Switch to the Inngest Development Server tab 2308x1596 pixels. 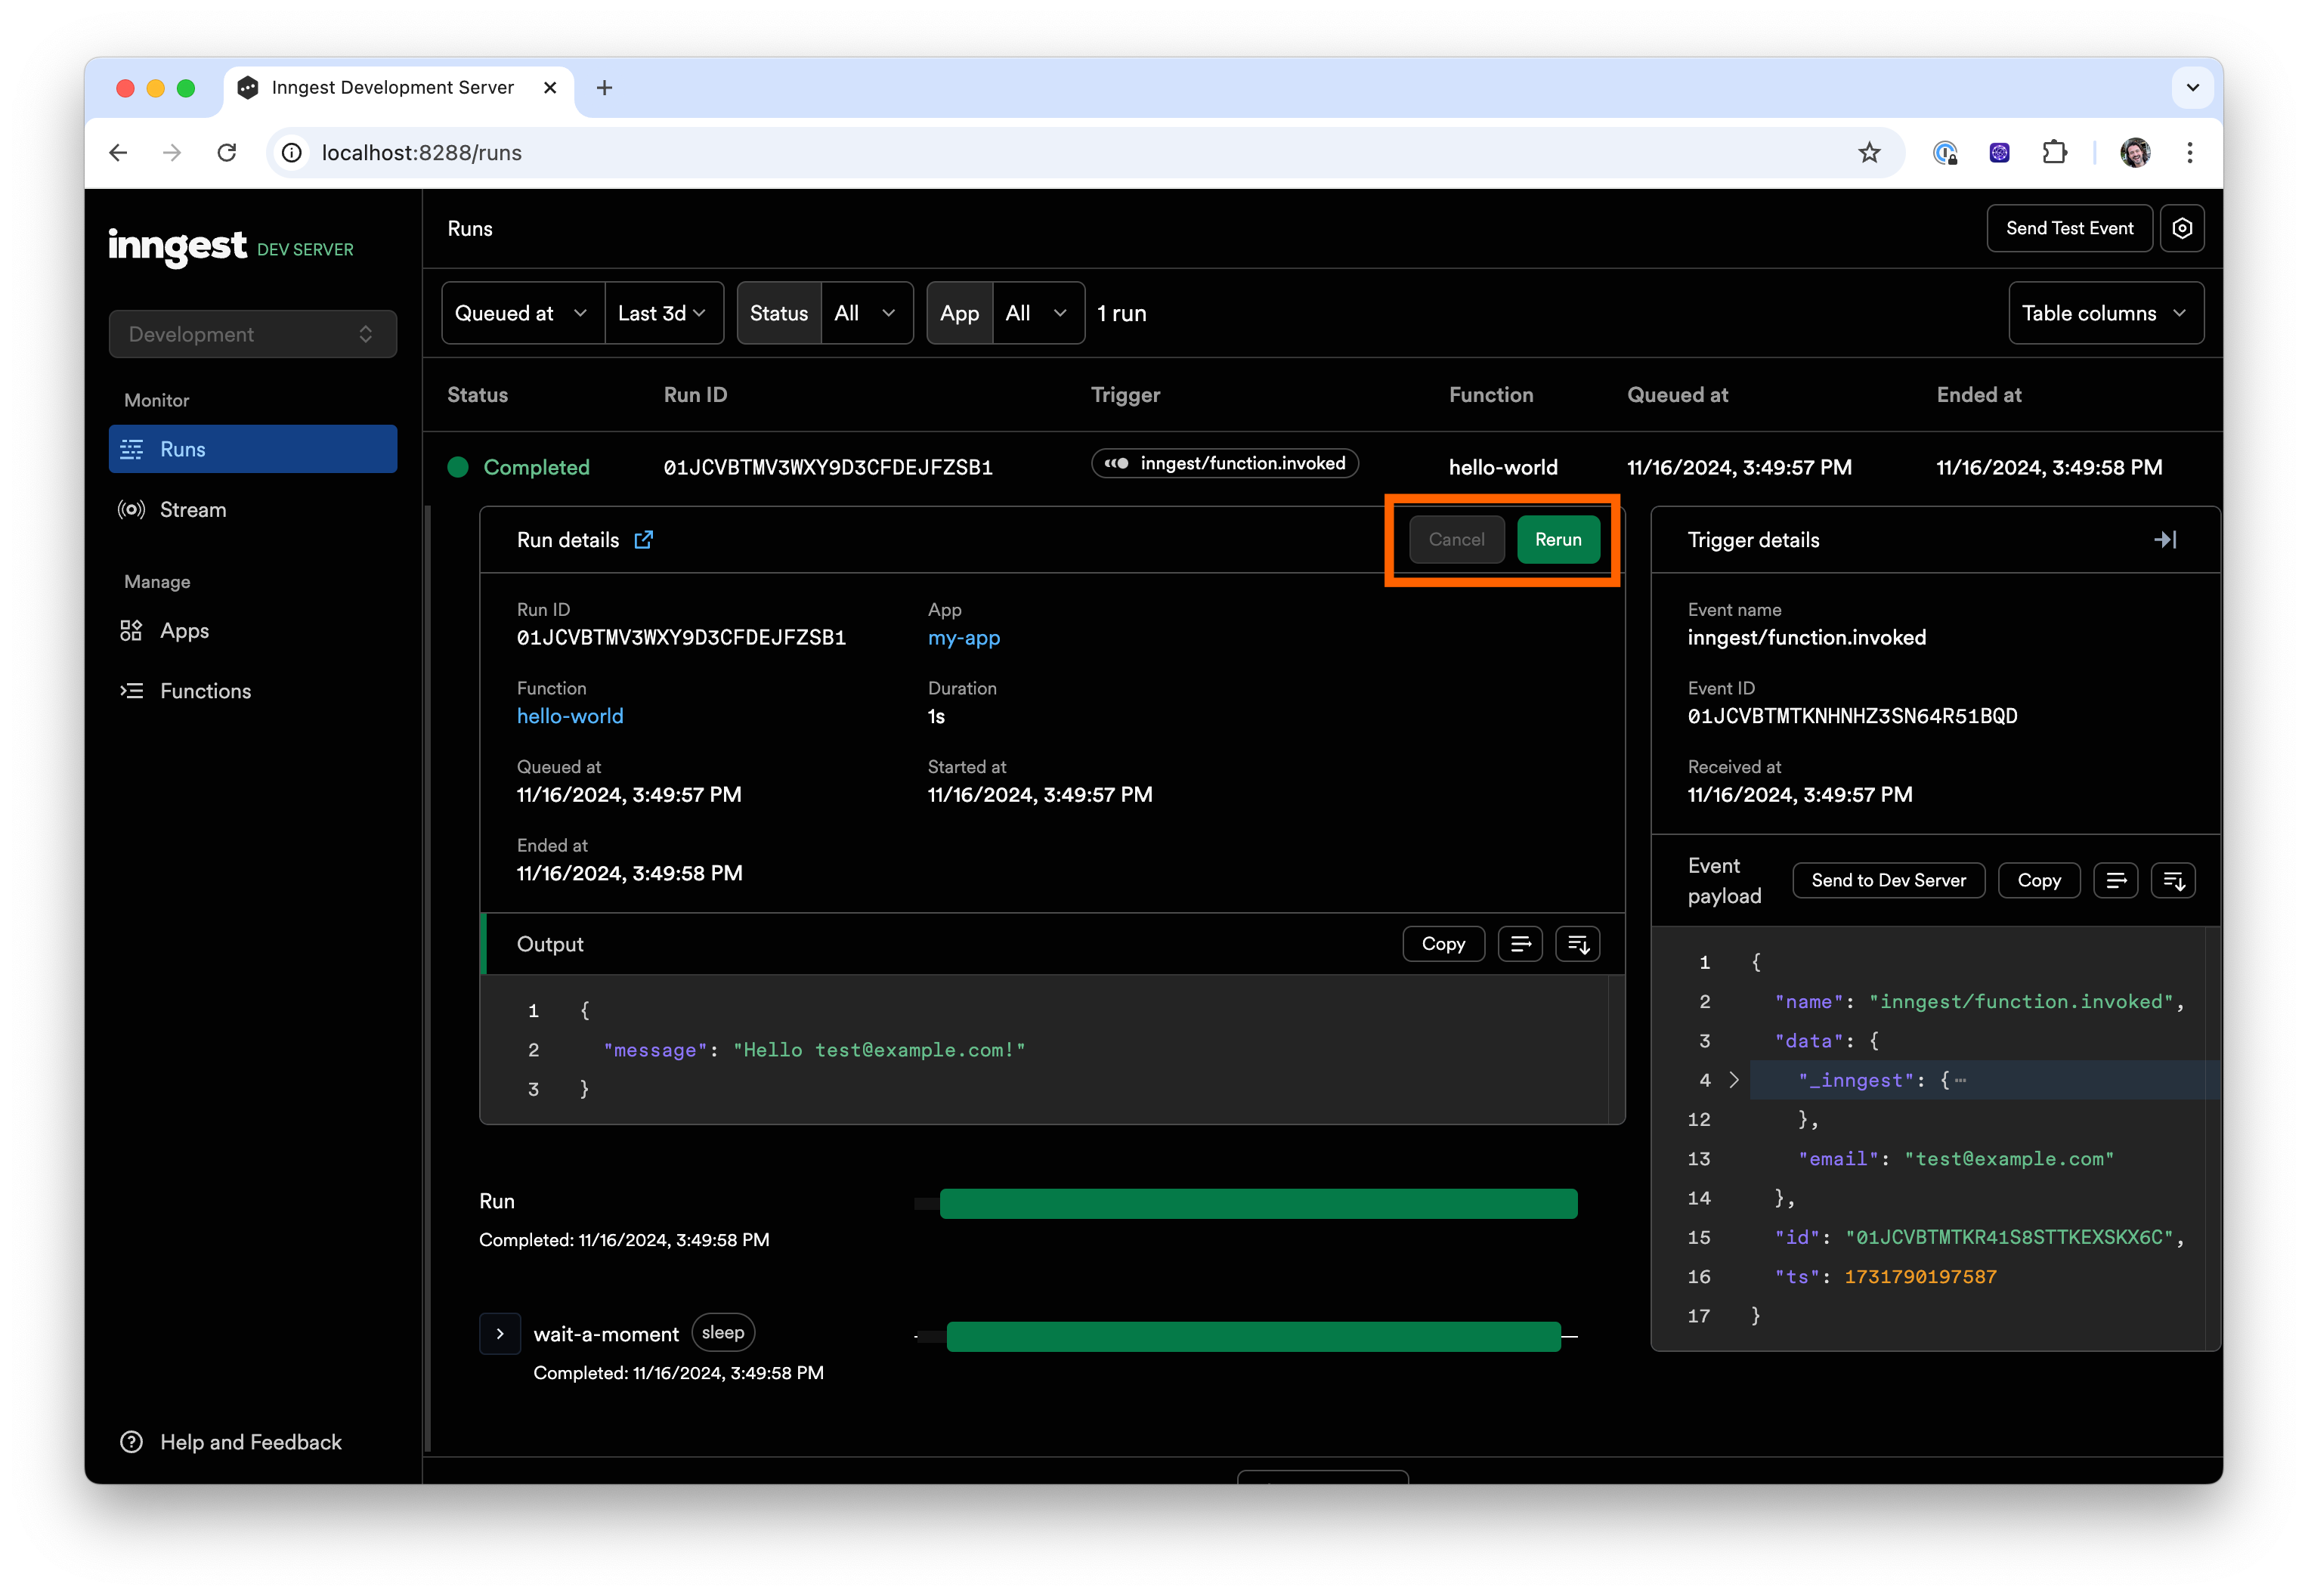pyautogui.click(x=393, y=87)
